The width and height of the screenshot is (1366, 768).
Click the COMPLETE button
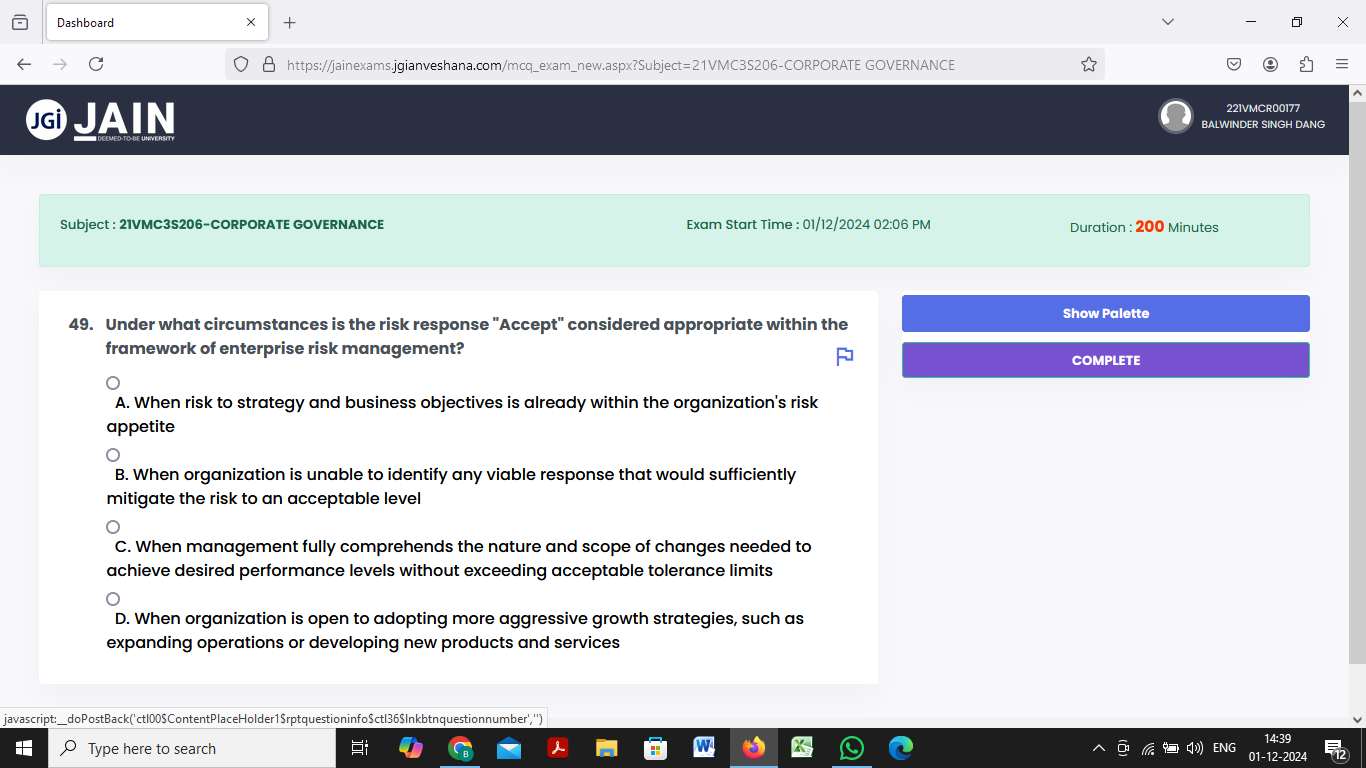pos(1105,360)
